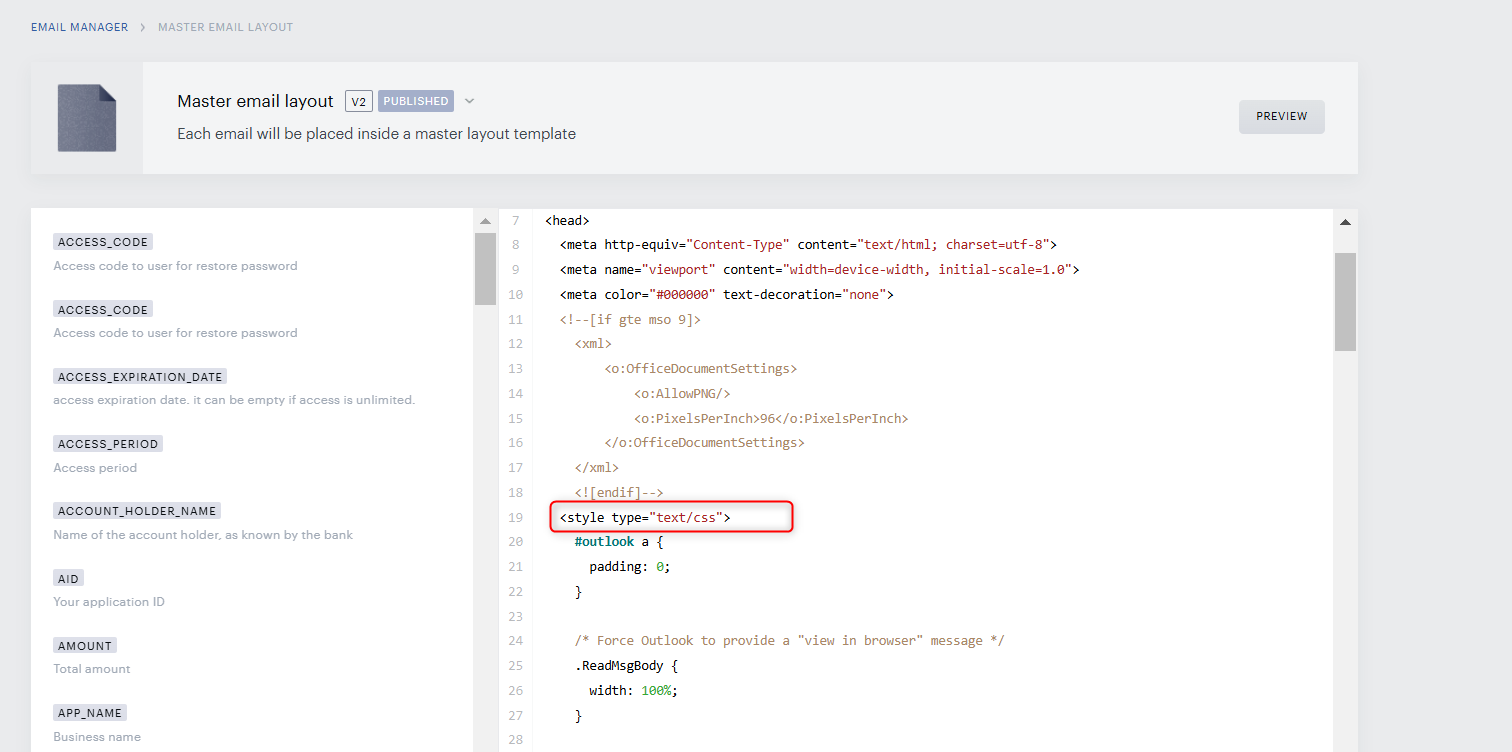Click the PUBLISHED status badge
Image resolution: width=1512 pixels, height=752 pixels.
coord(416,101)
